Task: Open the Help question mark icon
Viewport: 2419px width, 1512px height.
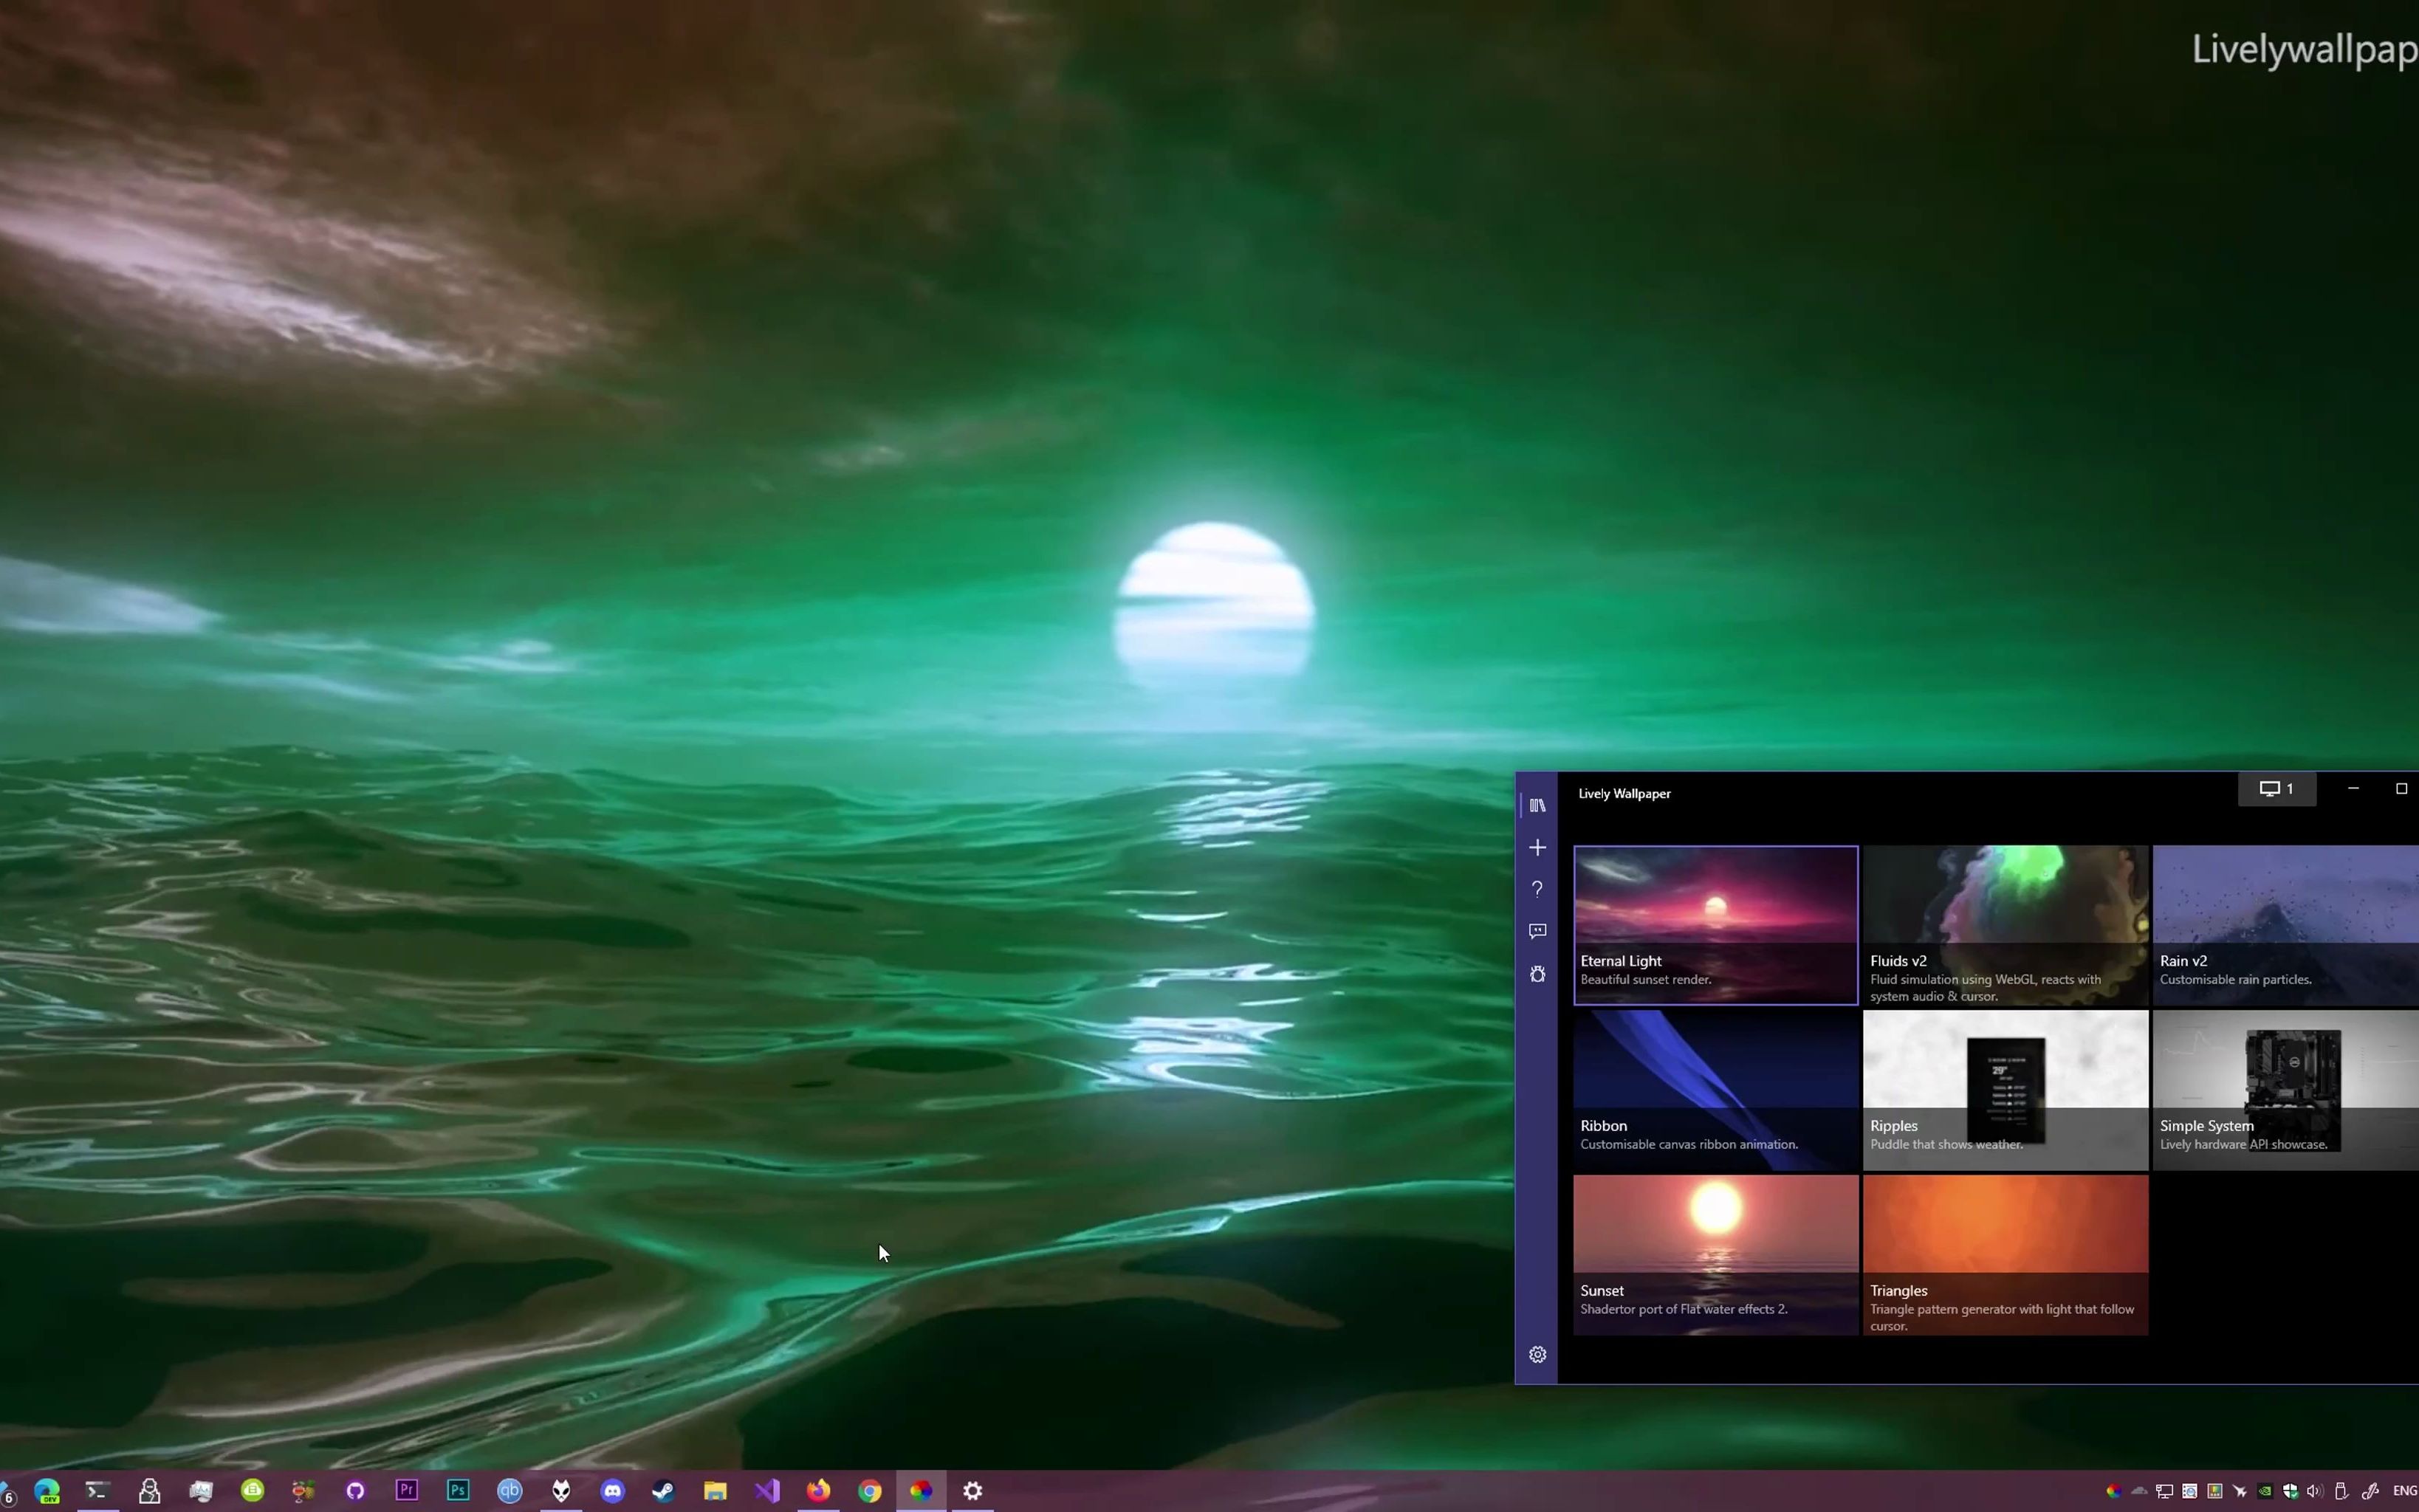Action: pyautogui.click(x=1537, y=889)
